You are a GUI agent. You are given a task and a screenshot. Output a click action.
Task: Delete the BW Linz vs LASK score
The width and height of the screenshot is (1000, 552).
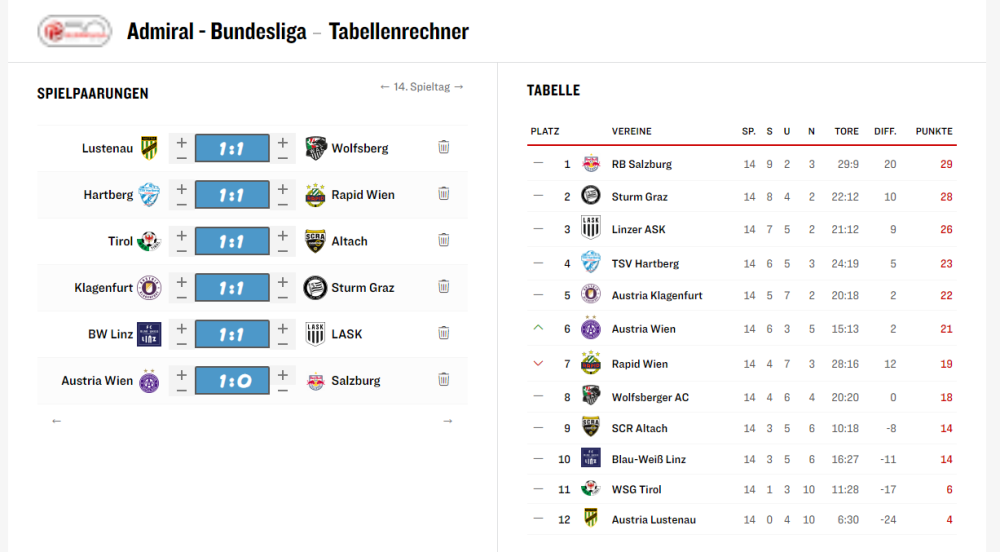click(443, 333)
